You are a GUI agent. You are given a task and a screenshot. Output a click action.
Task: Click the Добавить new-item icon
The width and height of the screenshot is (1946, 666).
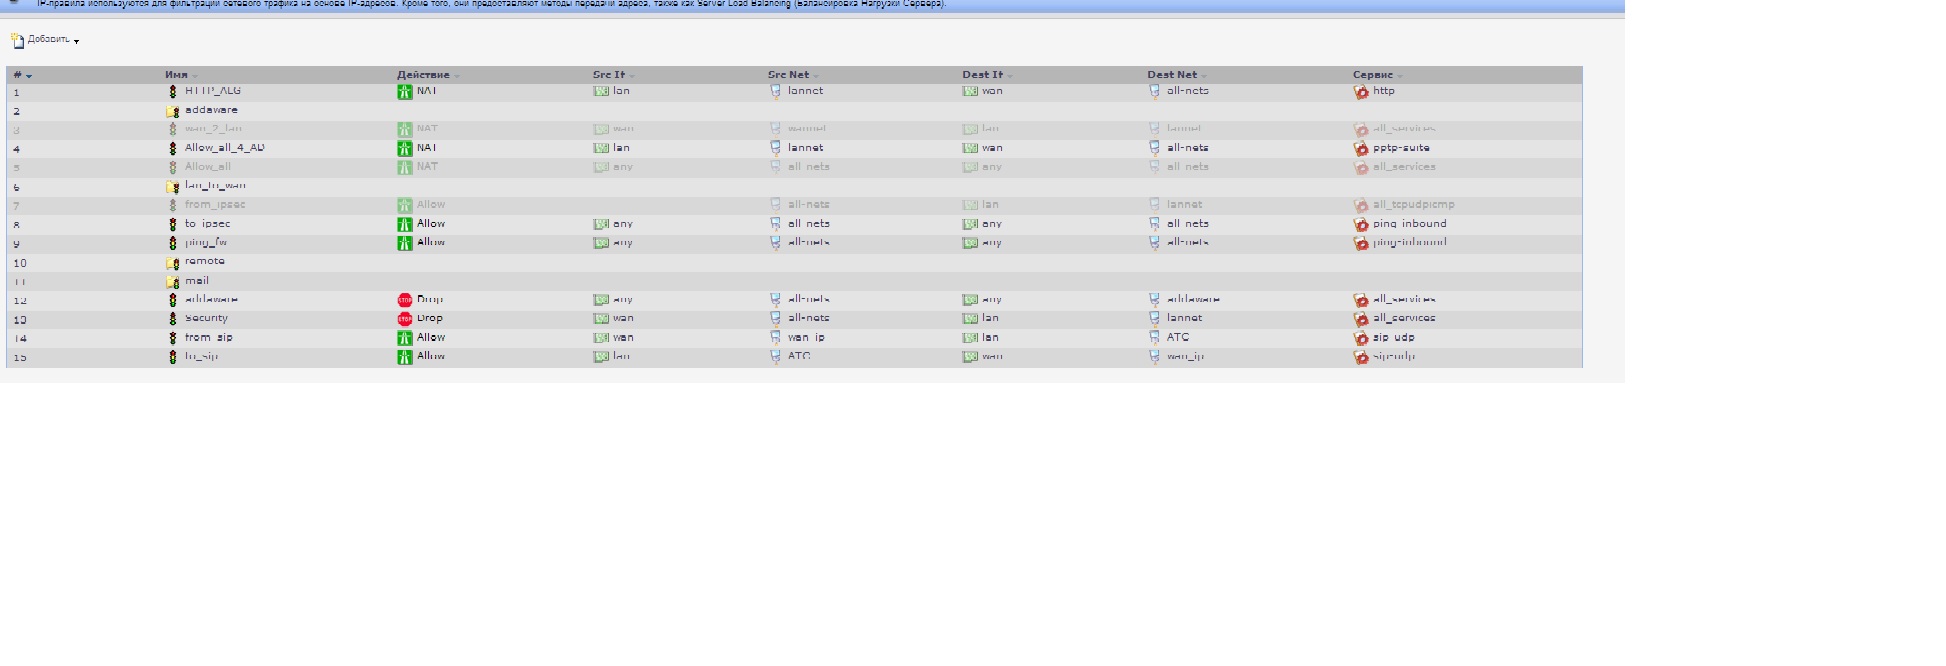[x=17, y=40]
